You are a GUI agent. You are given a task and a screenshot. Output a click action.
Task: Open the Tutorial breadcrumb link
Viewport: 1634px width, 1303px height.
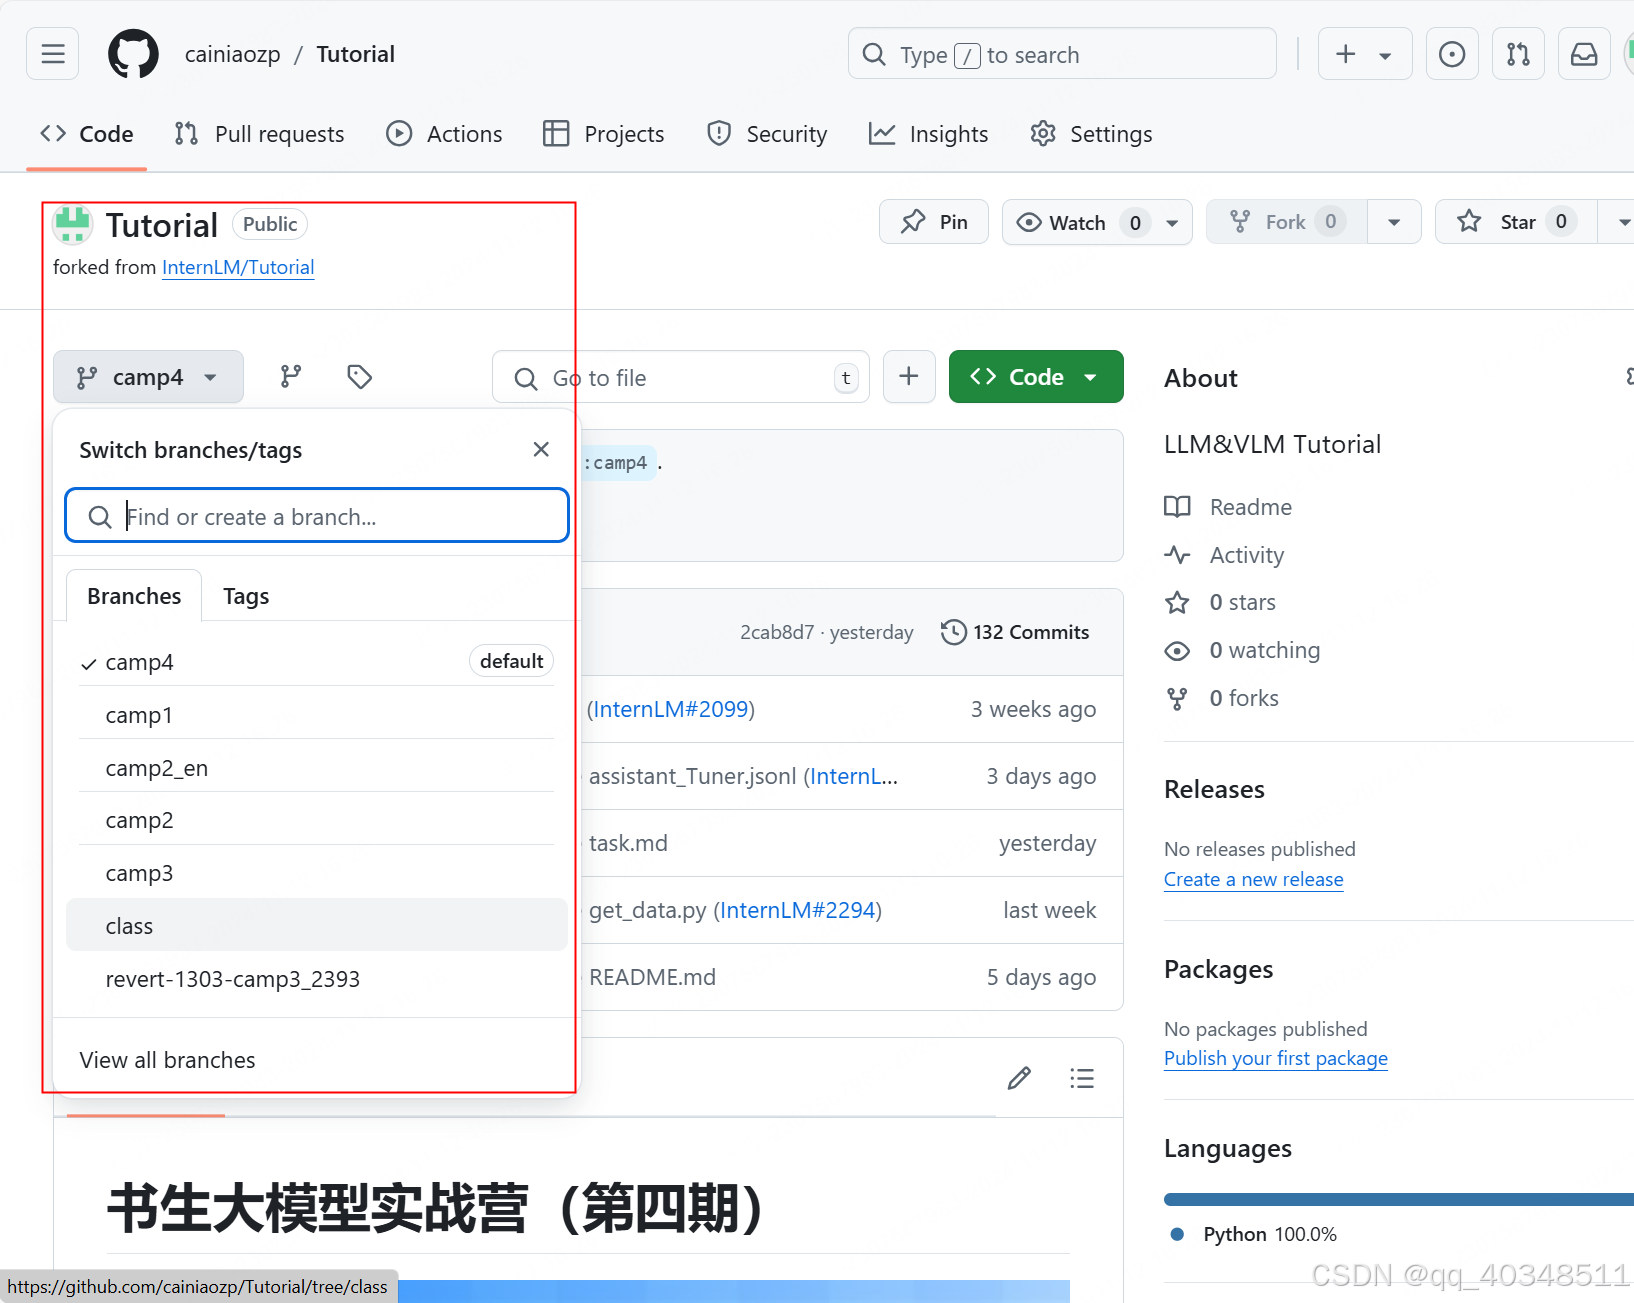click(x=355, y=54)
